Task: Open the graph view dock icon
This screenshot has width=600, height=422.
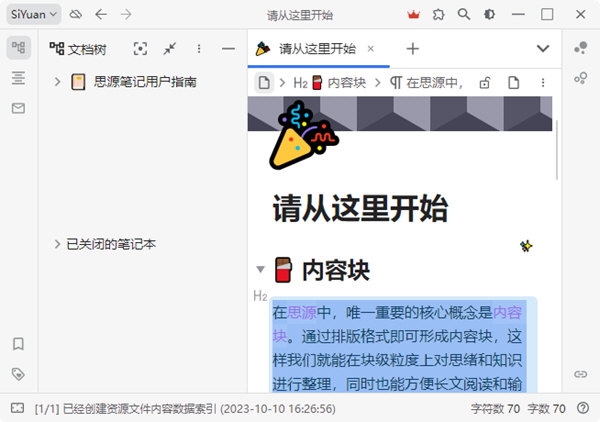Action: point(580,48)
